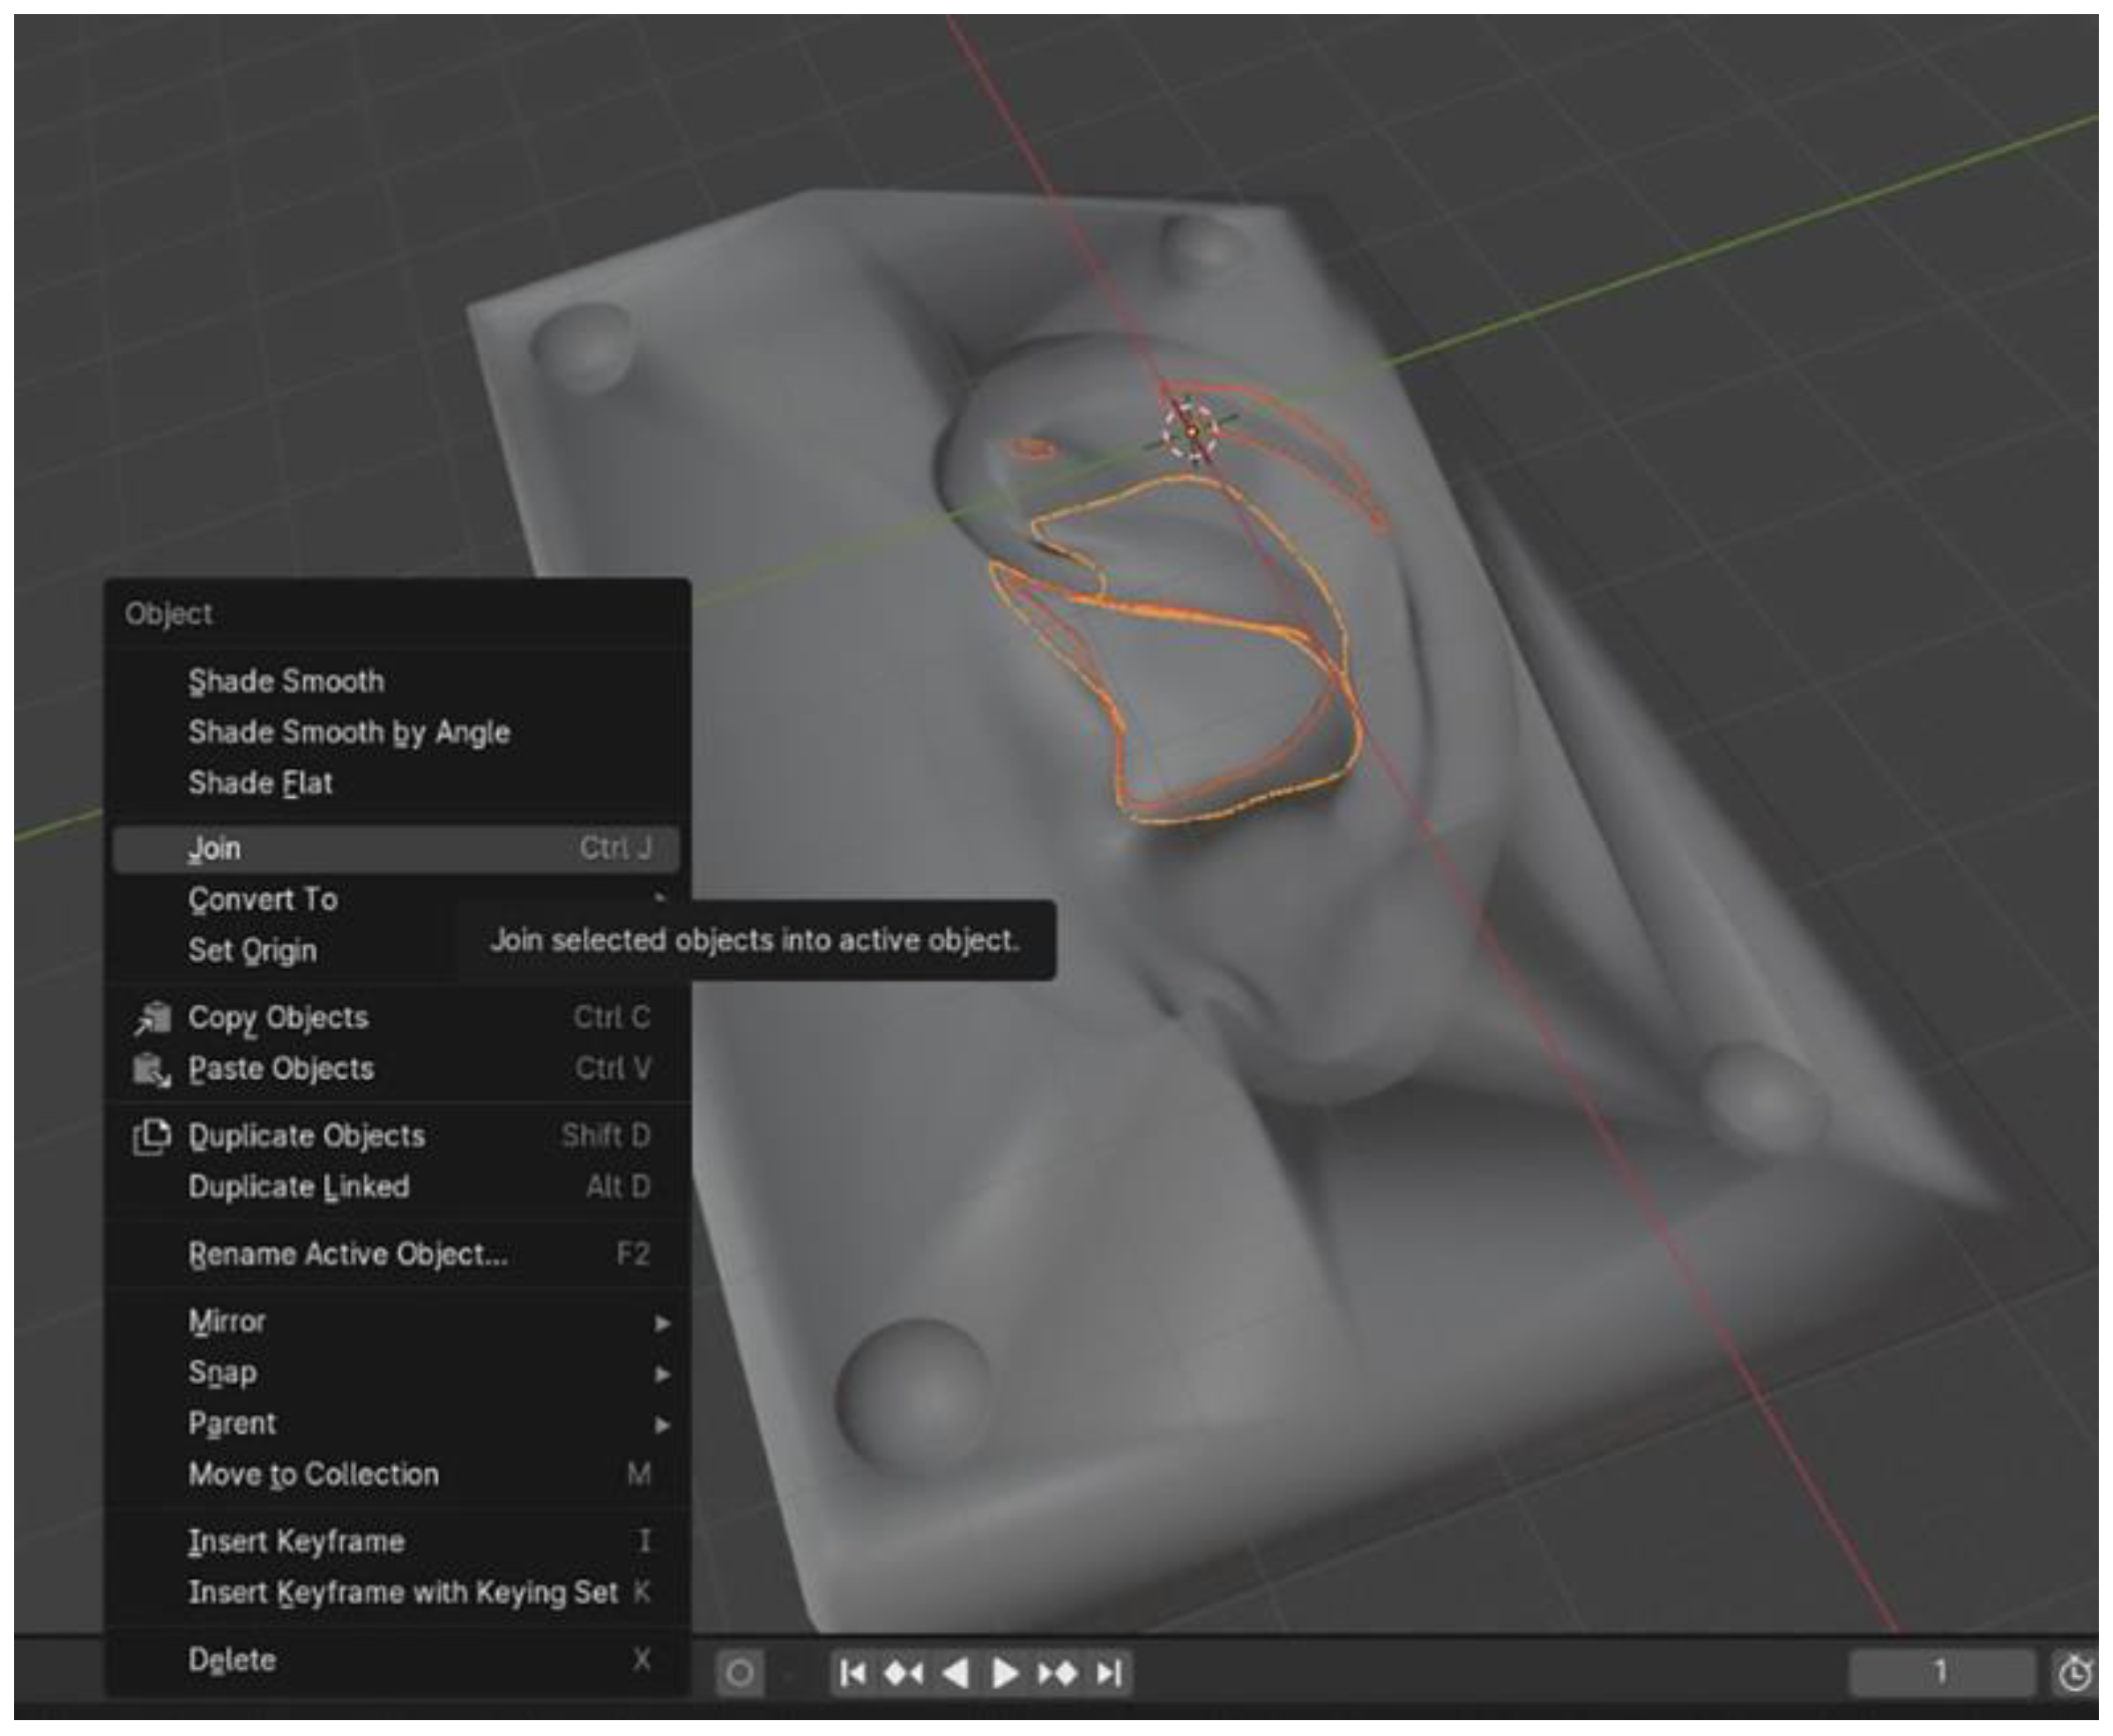2113x1736 pixels.
Task: Play animation in reverse
Action: pyautogui.click(x=956, y=1673)
